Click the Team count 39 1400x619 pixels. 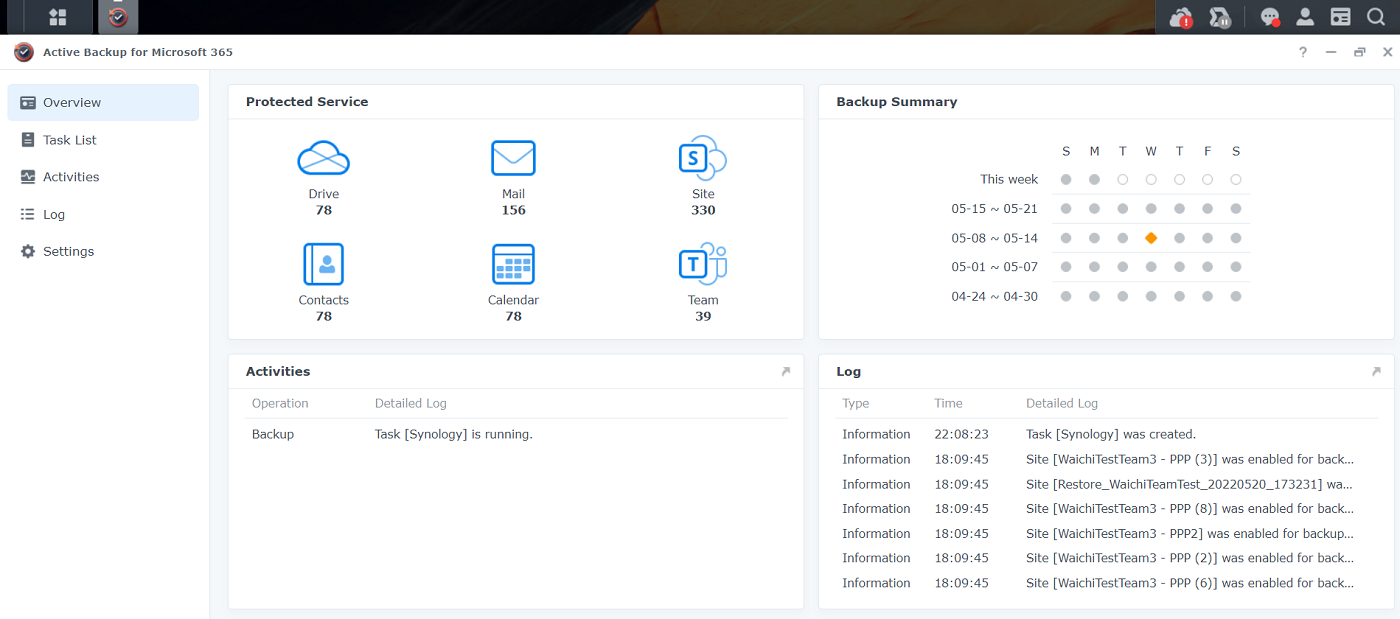coord(703,316)
